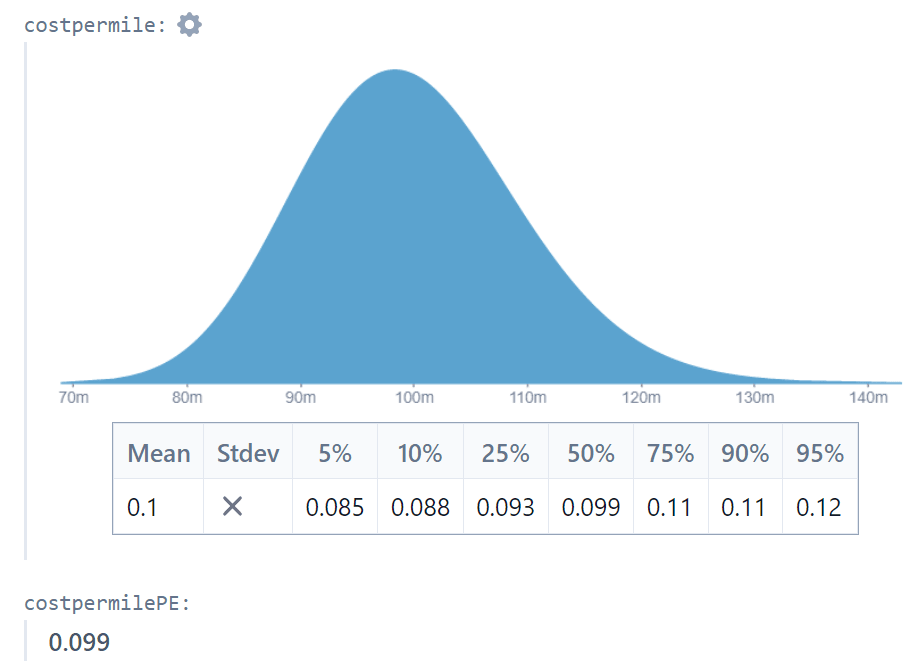
Task: Click the 100m axis tick label
Action: [x=414, y=398]
